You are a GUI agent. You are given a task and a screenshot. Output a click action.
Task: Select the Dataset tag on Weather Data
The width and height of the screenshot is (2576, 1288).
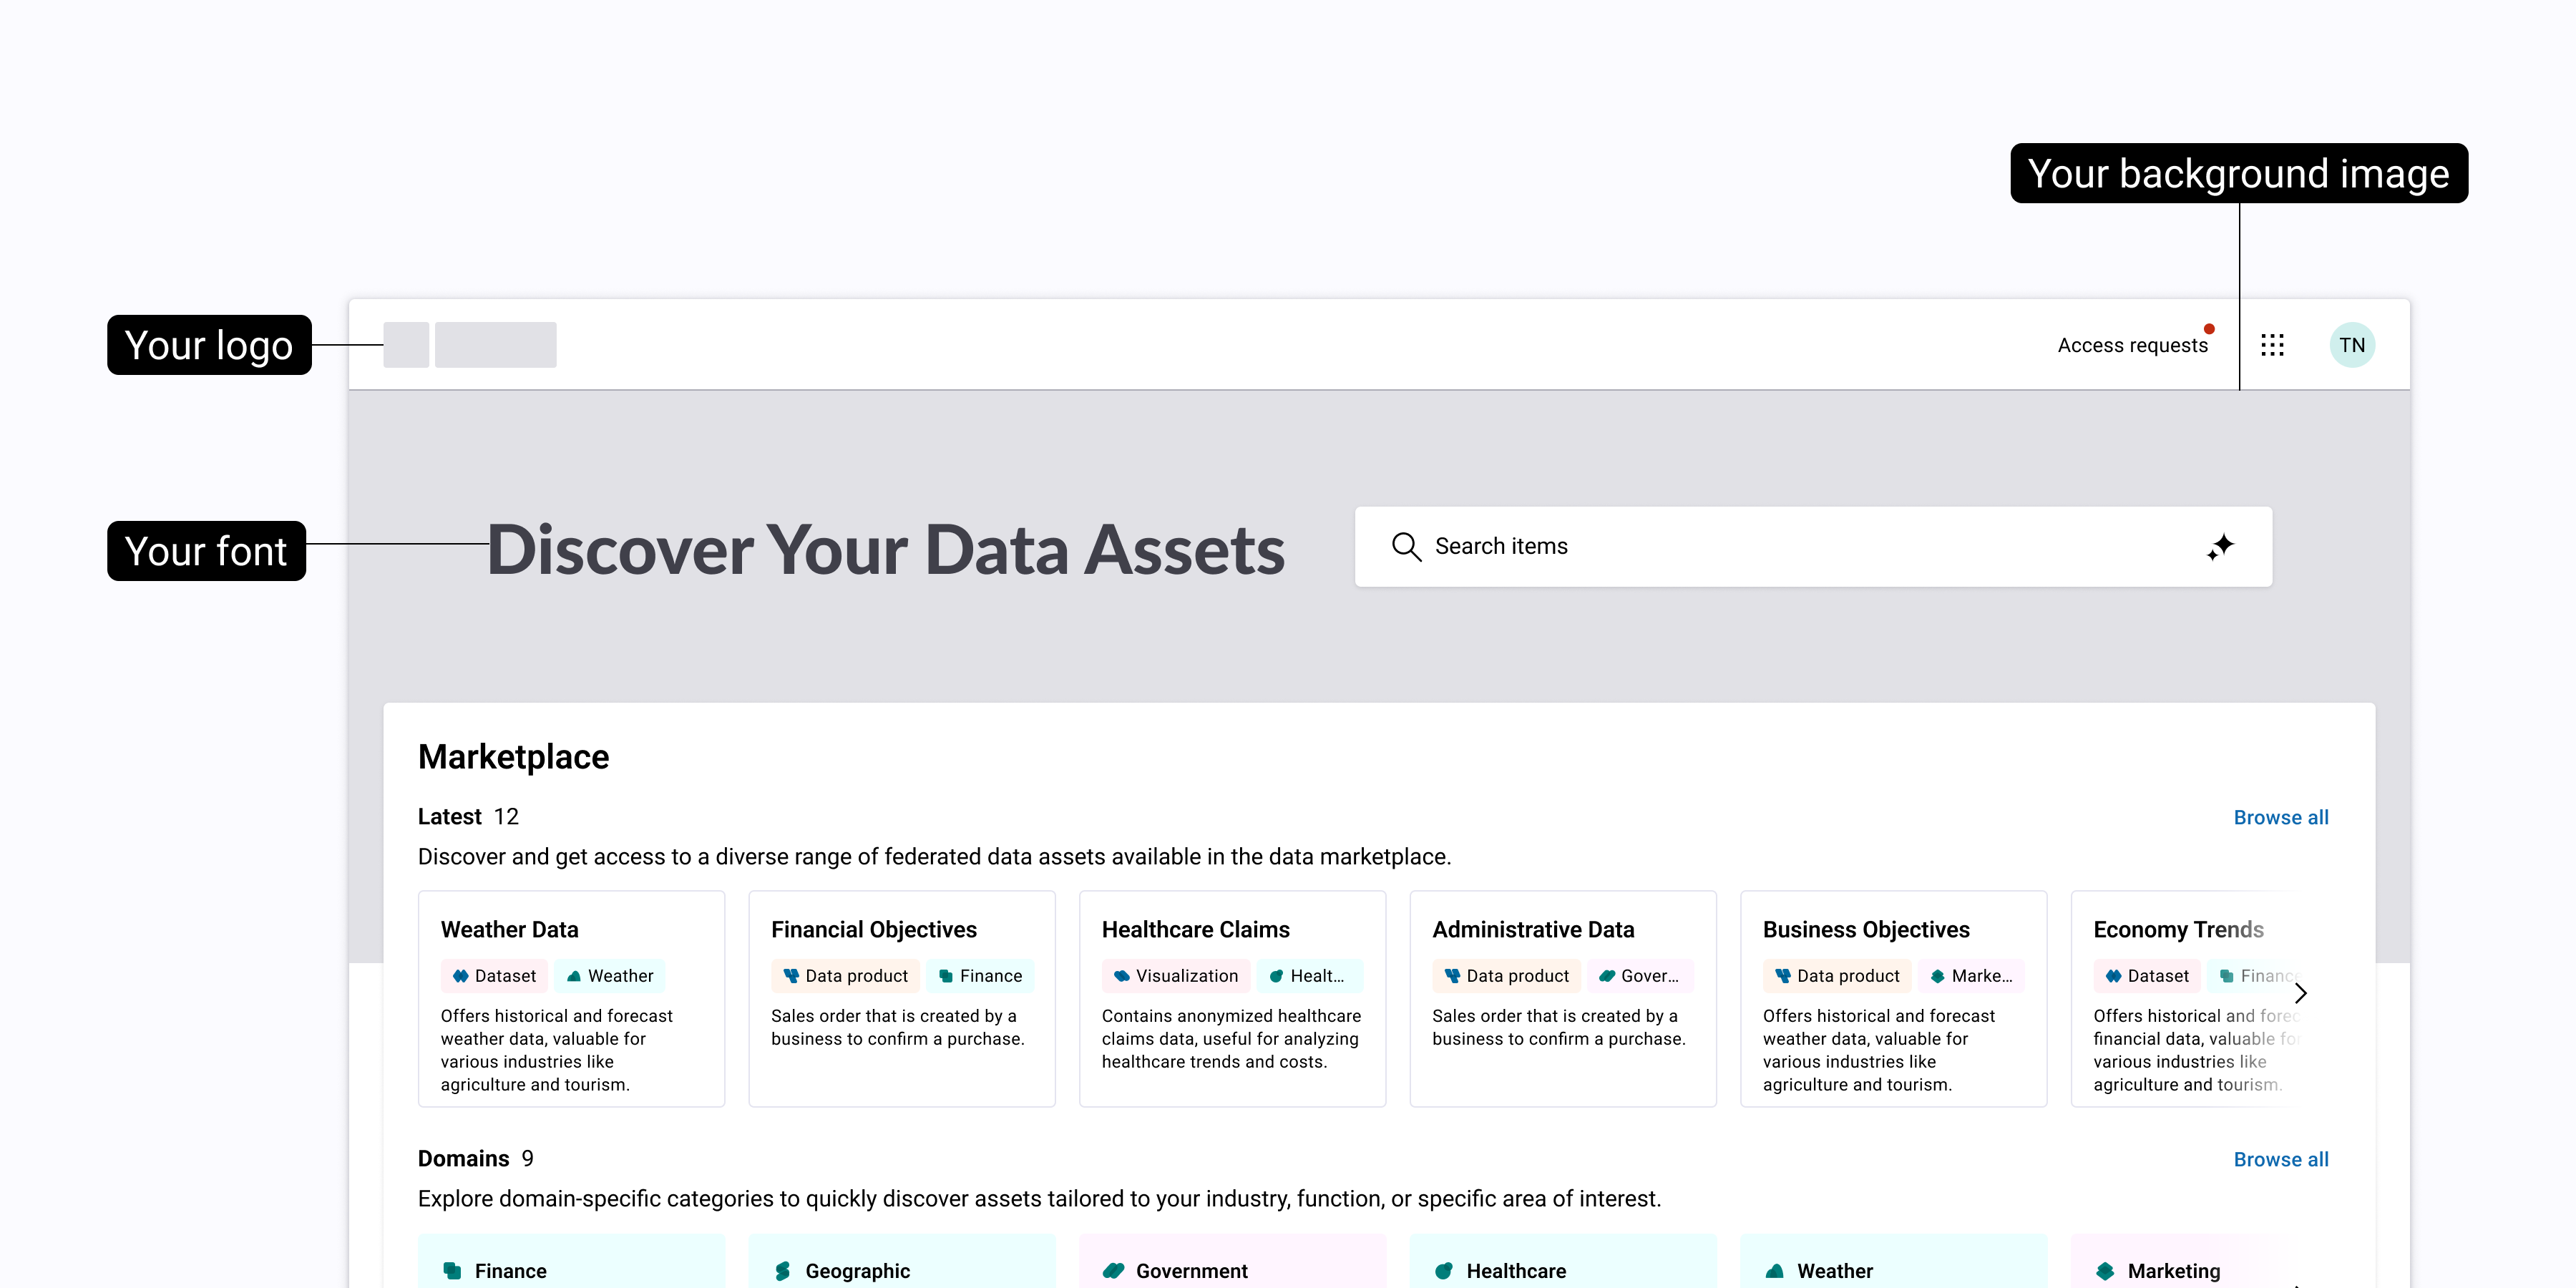[x=494, y=976]
